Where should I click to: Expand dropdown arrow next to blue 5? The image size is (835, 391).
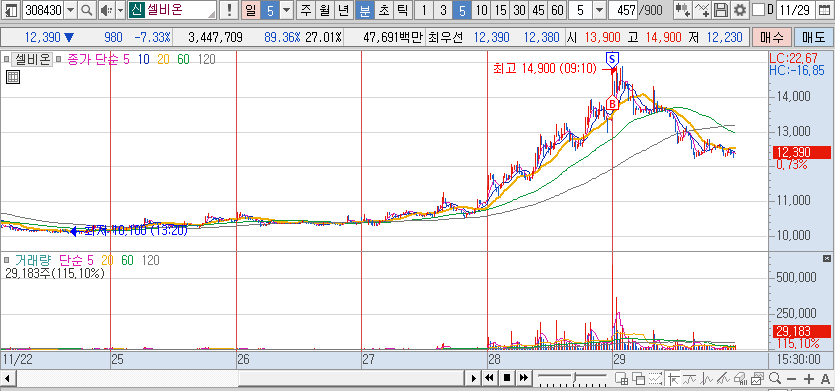286,10
